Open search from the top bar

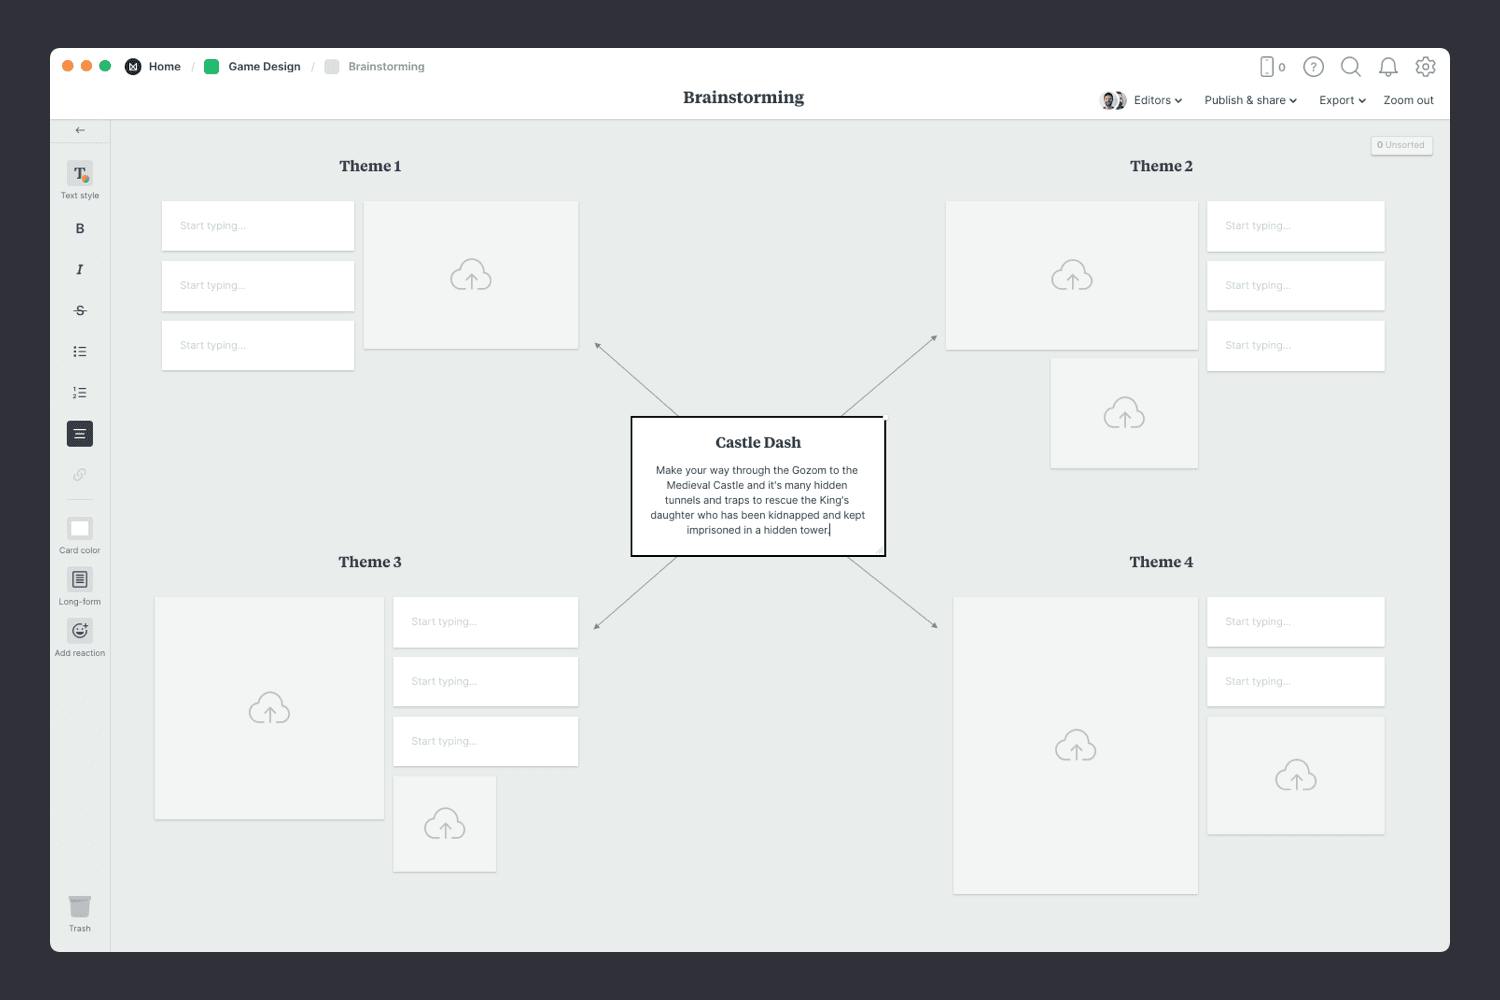point(1350,67)
